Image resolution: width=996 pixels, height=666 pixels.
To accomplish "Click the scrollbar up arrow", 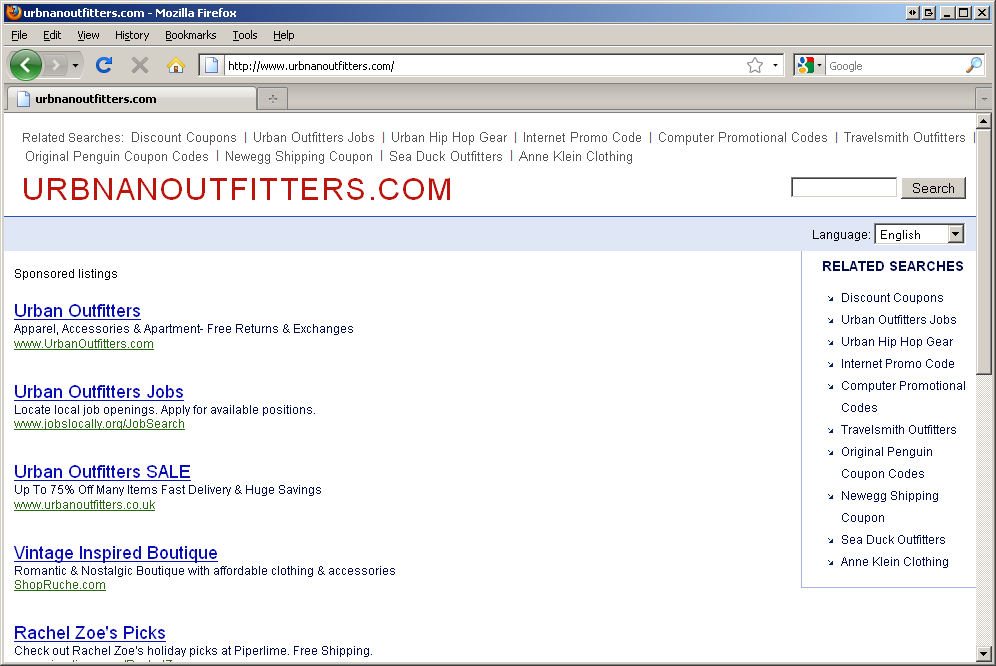I will click(x=983, y=121).
